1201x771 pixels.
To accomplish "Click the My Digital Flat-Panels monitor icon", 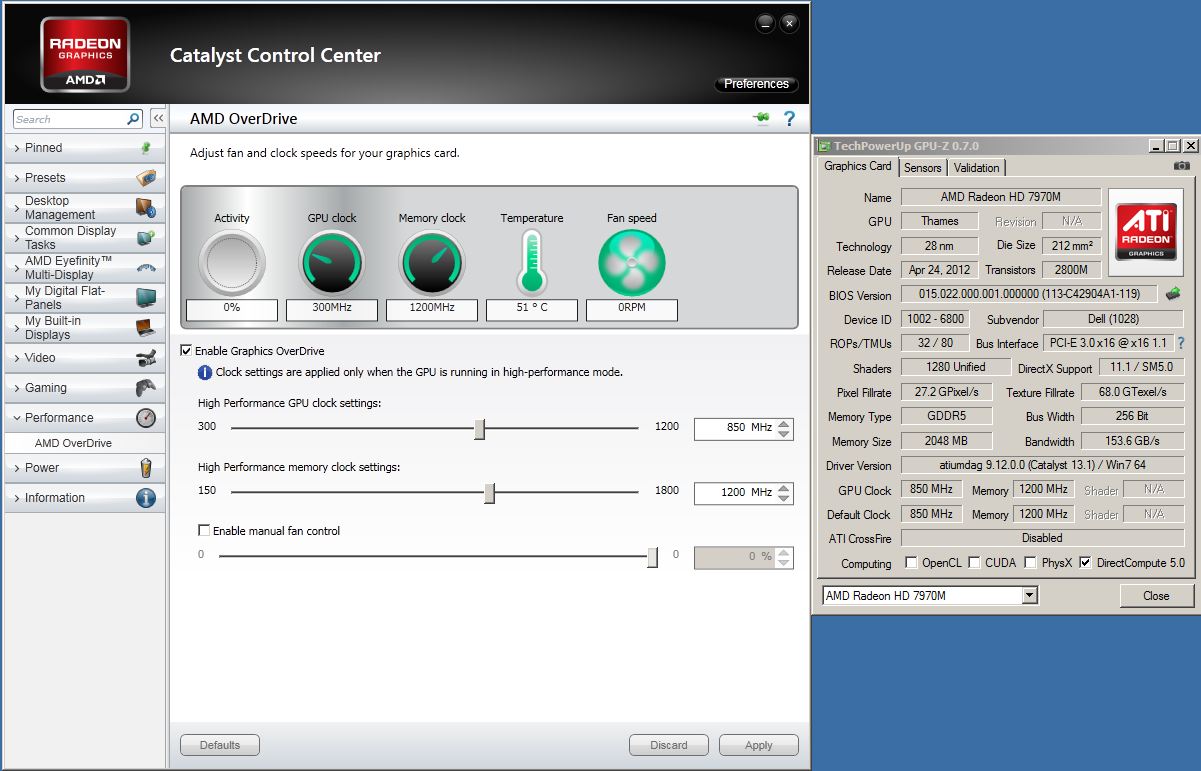I will click(x=146, y=298).
